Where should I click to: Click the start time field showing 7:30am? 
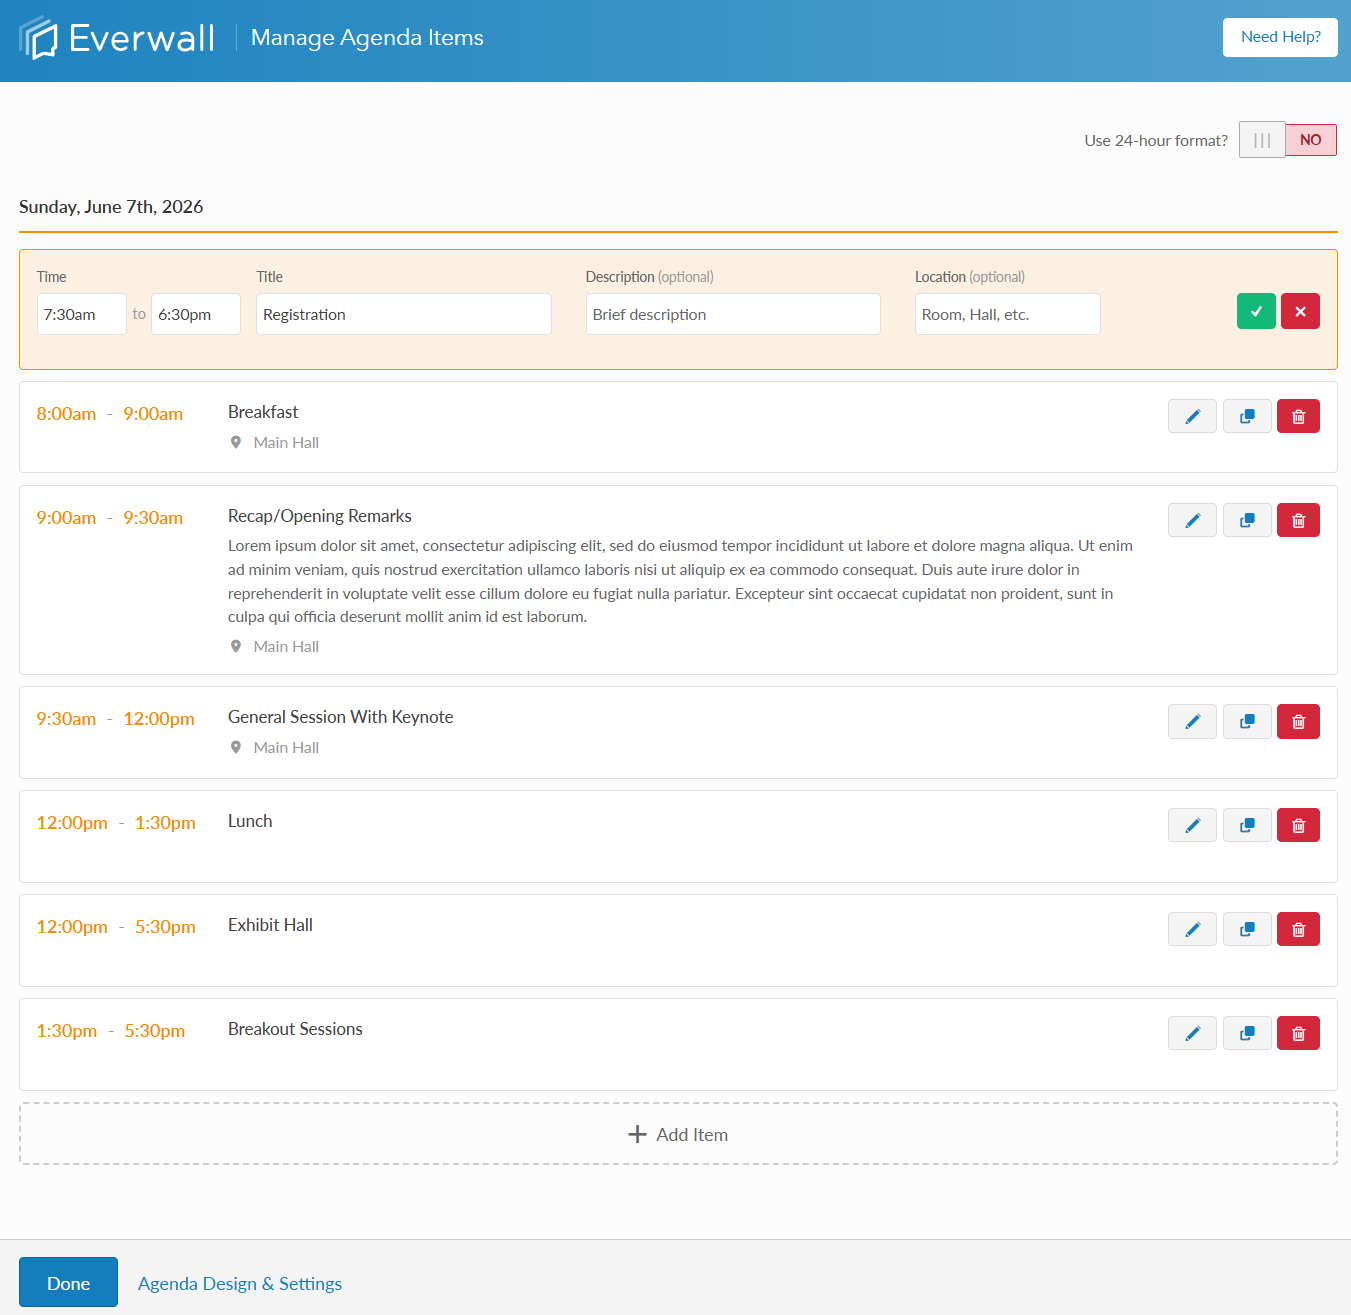pos(81,313)
